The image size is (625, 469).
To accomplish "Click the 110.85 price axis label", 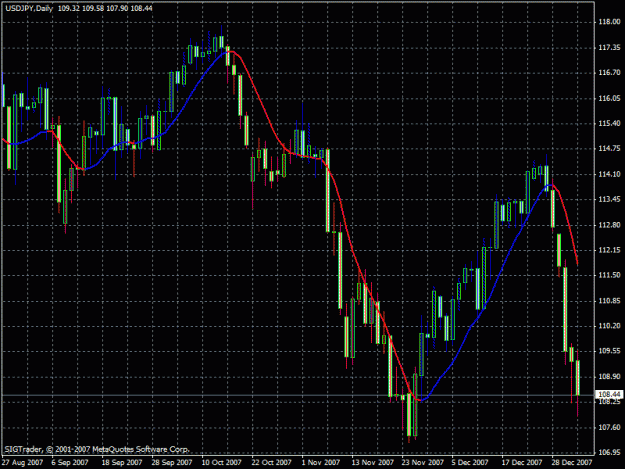I will (609, 301).
